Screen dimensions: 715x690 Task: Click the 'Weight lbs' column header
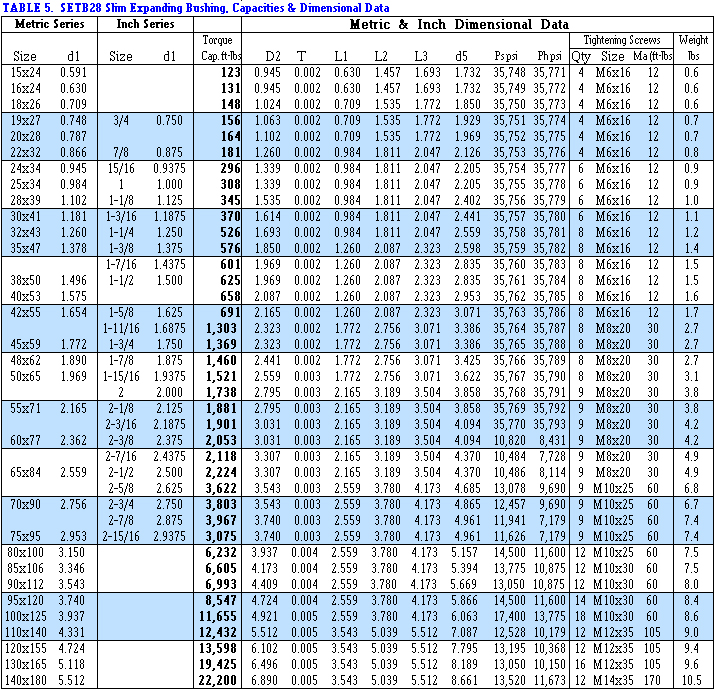point(693,48)
